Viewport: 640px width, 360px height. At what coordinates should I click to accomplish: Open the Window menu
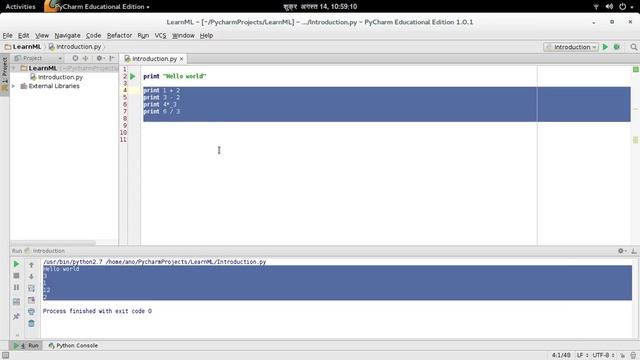(x=183, y=36)
